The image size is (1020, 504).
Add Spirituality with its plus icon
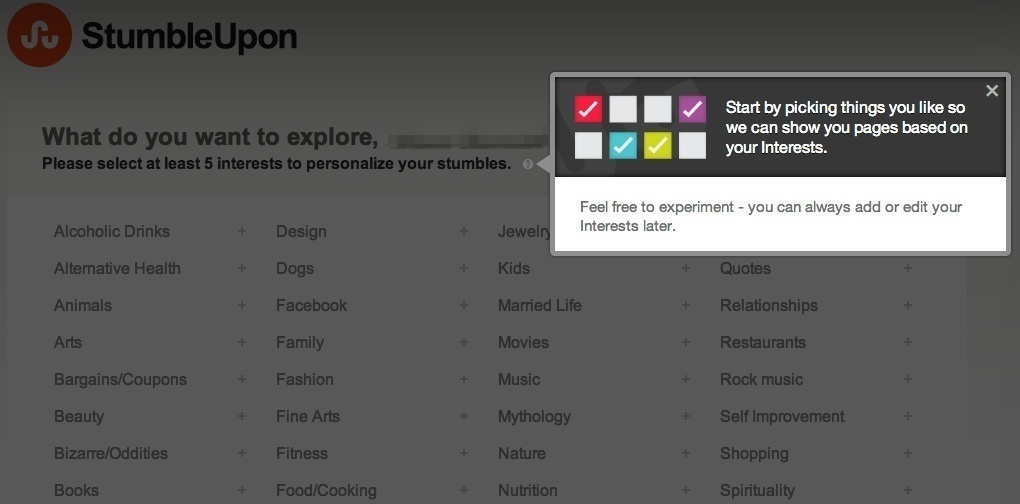pos(907,490)
